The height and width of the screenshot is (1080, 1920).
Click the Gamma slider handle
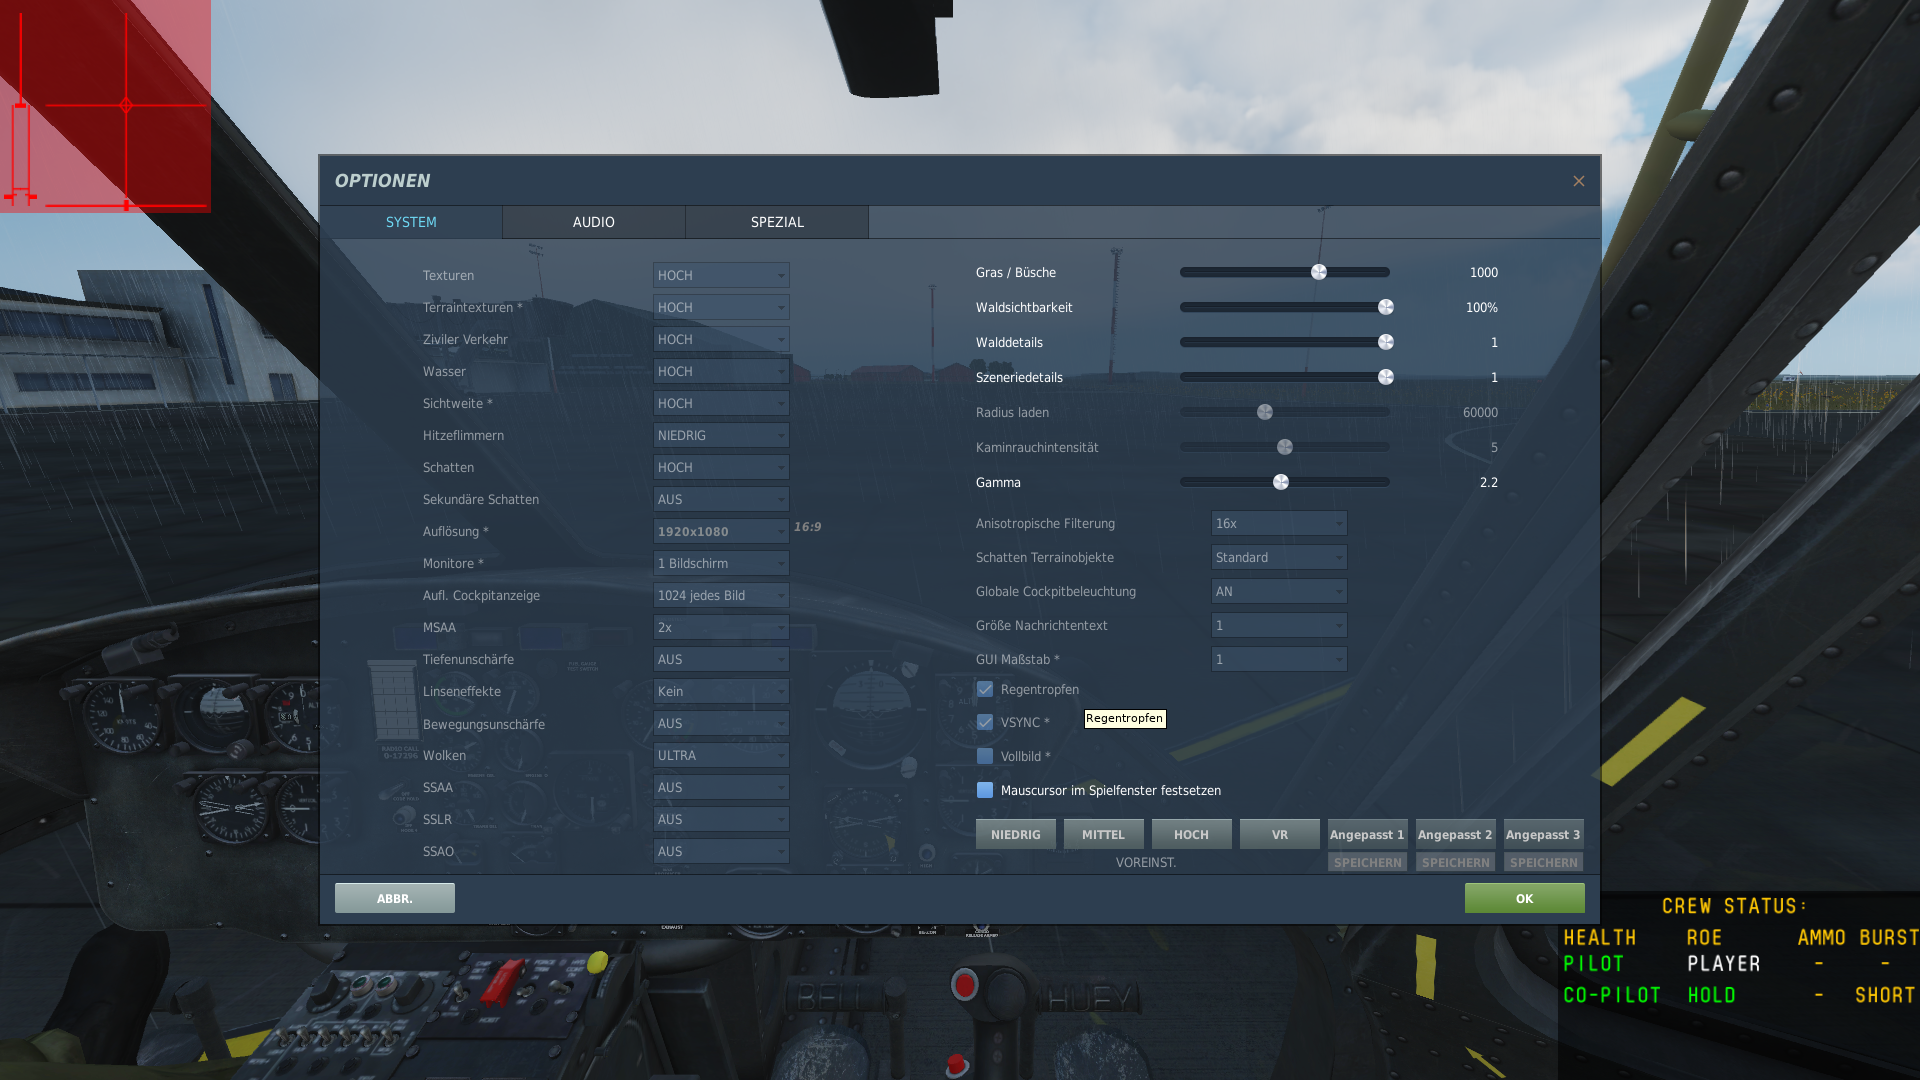pos(1281,482)
